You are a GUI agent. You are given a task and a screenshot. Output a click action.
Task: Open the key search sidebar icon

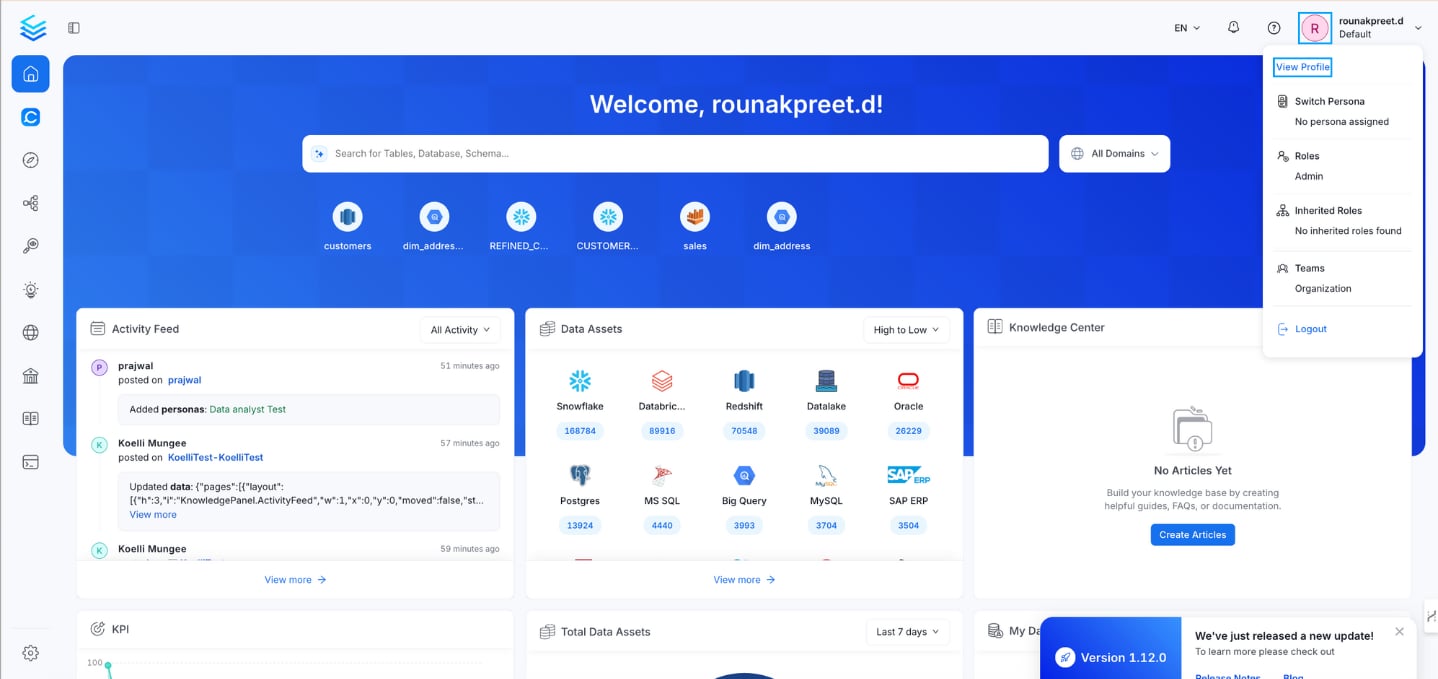pos(30,246)
